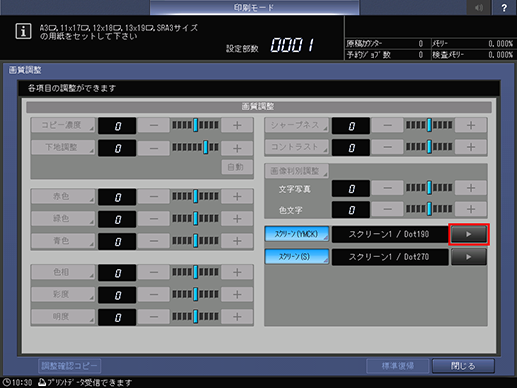Viewport: 517px width, 388px height.
Task: Click the 自動 button under 下地調整
Action: point(237,167)
